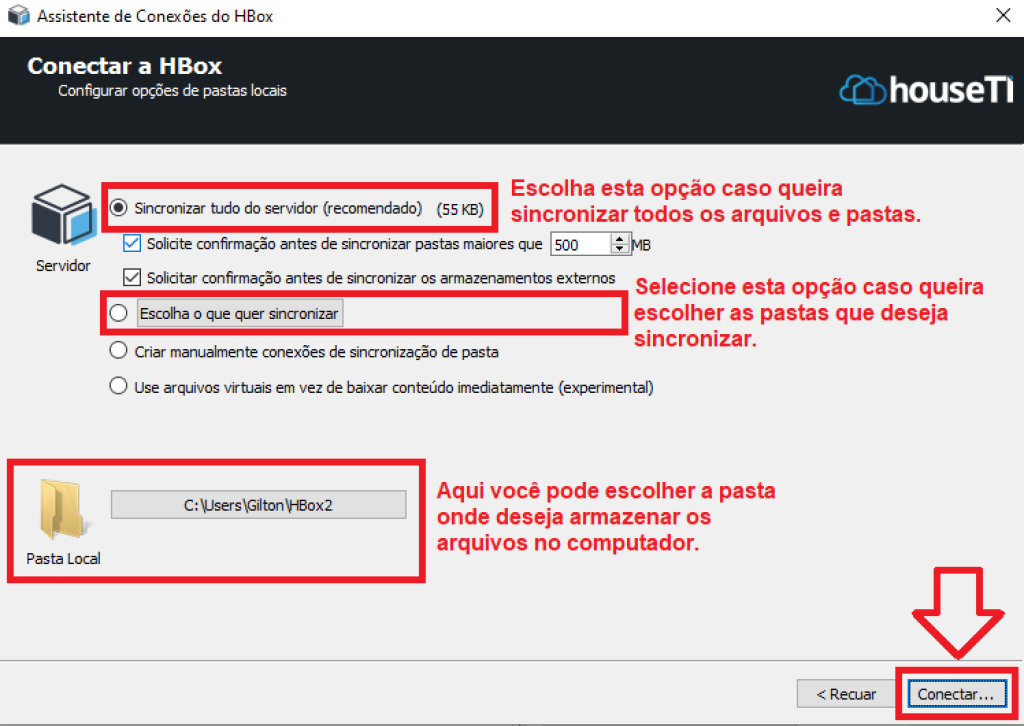Increase folder size limit with up arrow

(620, 239)
